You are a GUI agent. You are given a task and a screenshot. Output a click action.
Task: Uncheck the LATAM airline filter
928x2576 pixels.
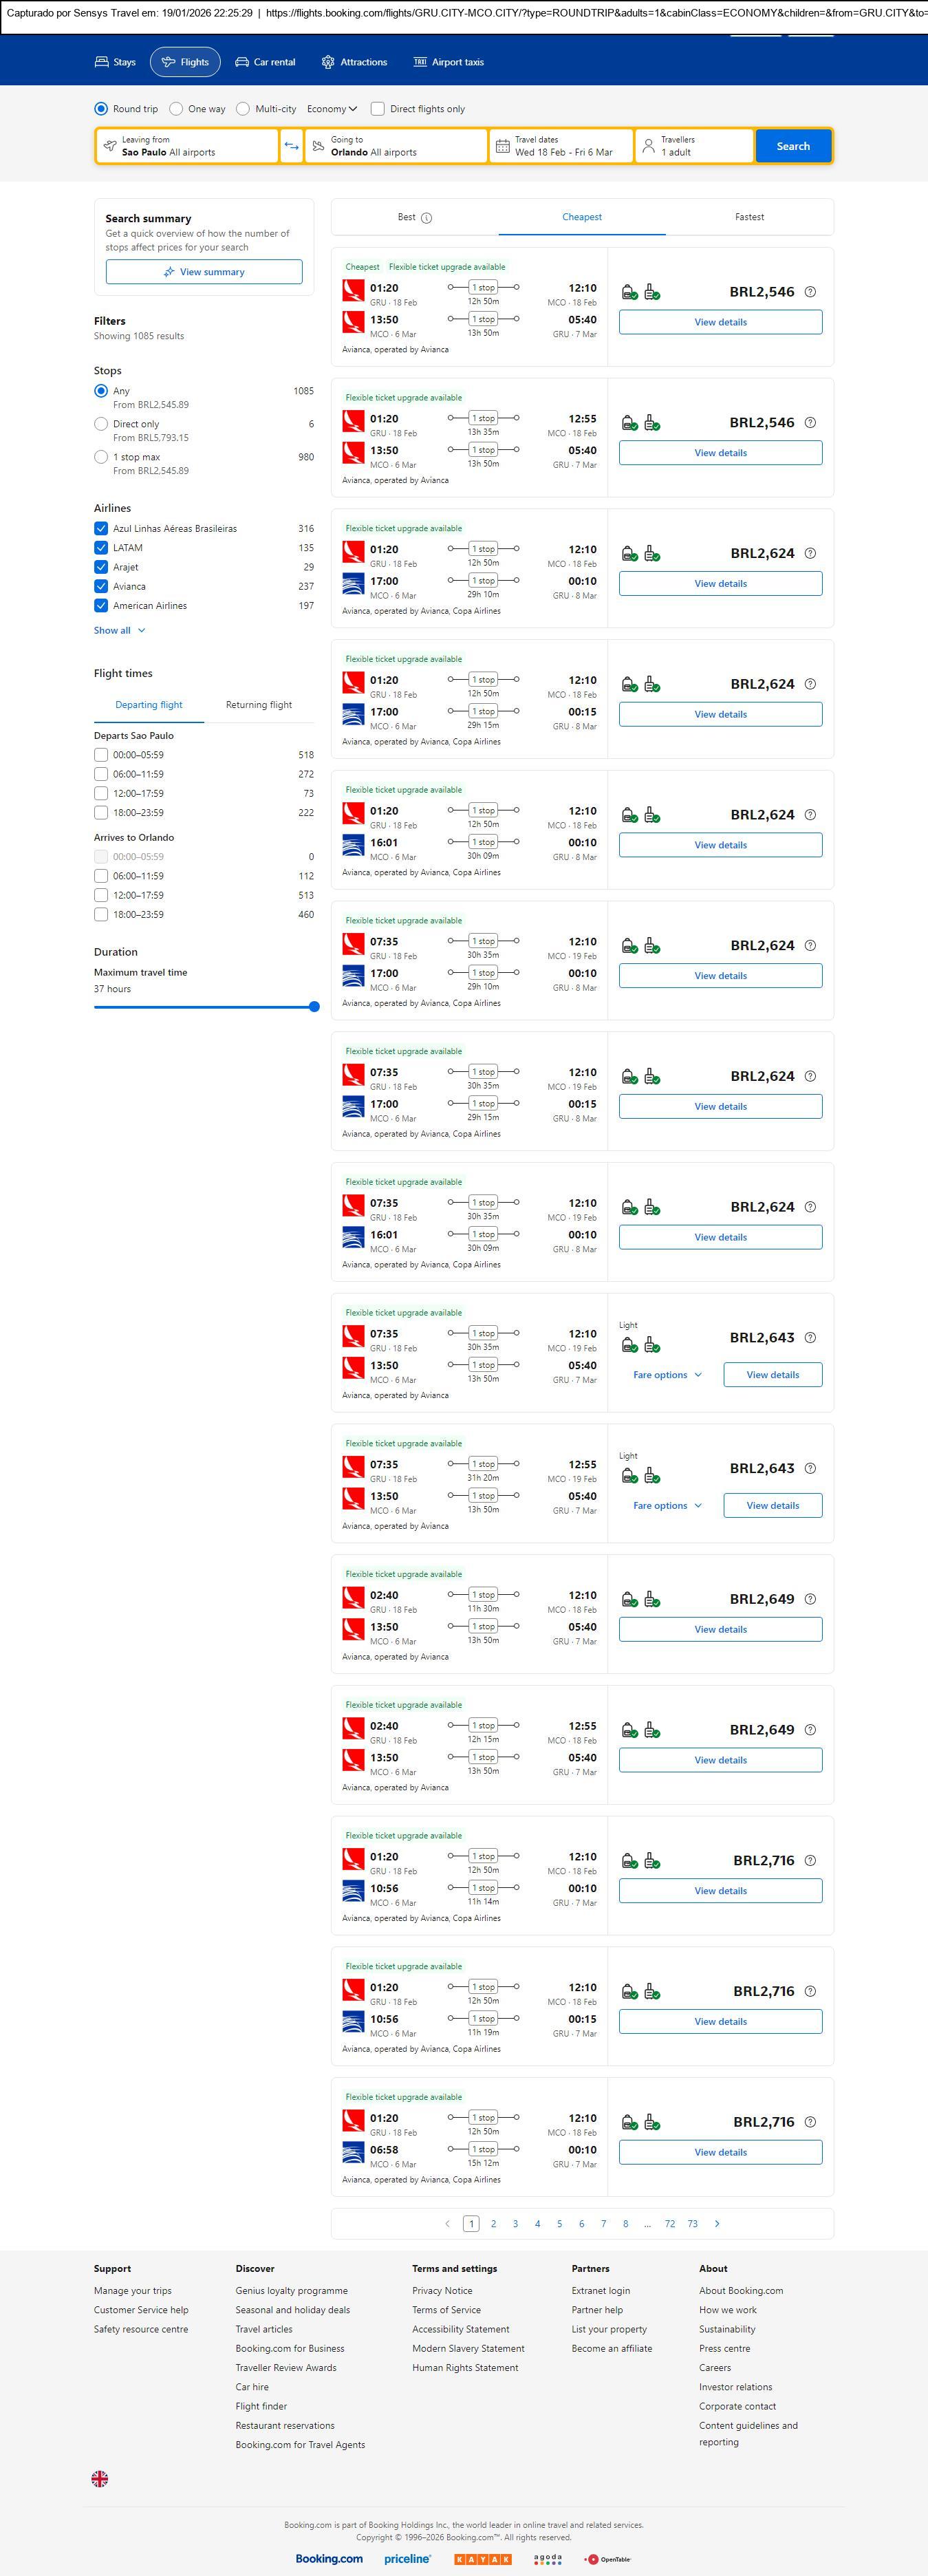pyautogui.click(x=101, y=548)
